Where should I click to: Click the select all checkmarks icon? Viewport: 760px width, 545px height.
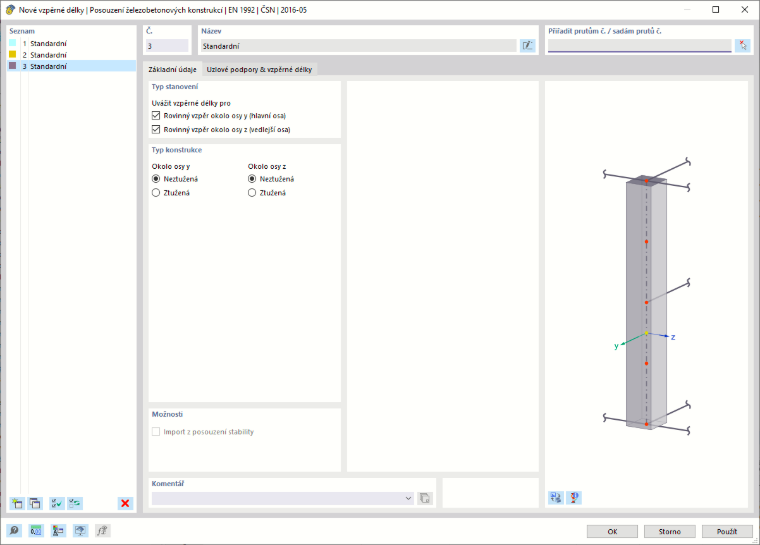57,503
